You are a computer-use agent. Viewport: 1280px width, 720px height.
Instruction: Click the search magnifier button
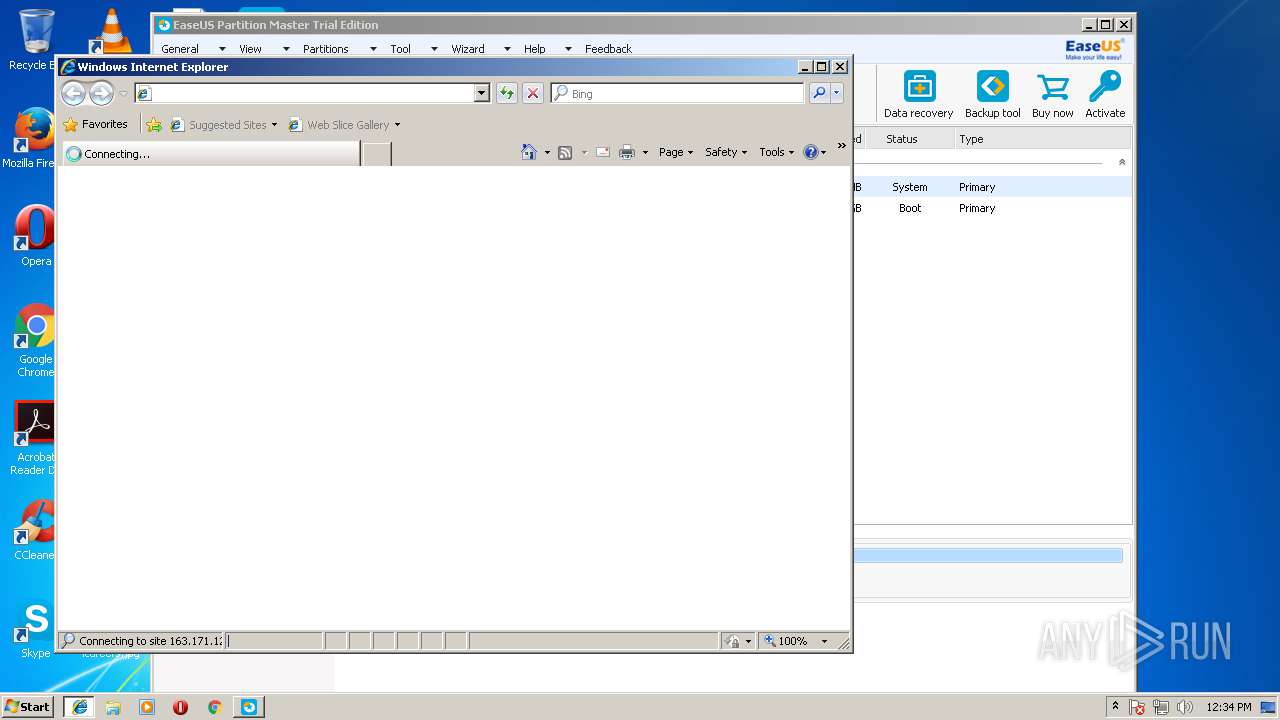click(819, 93)
